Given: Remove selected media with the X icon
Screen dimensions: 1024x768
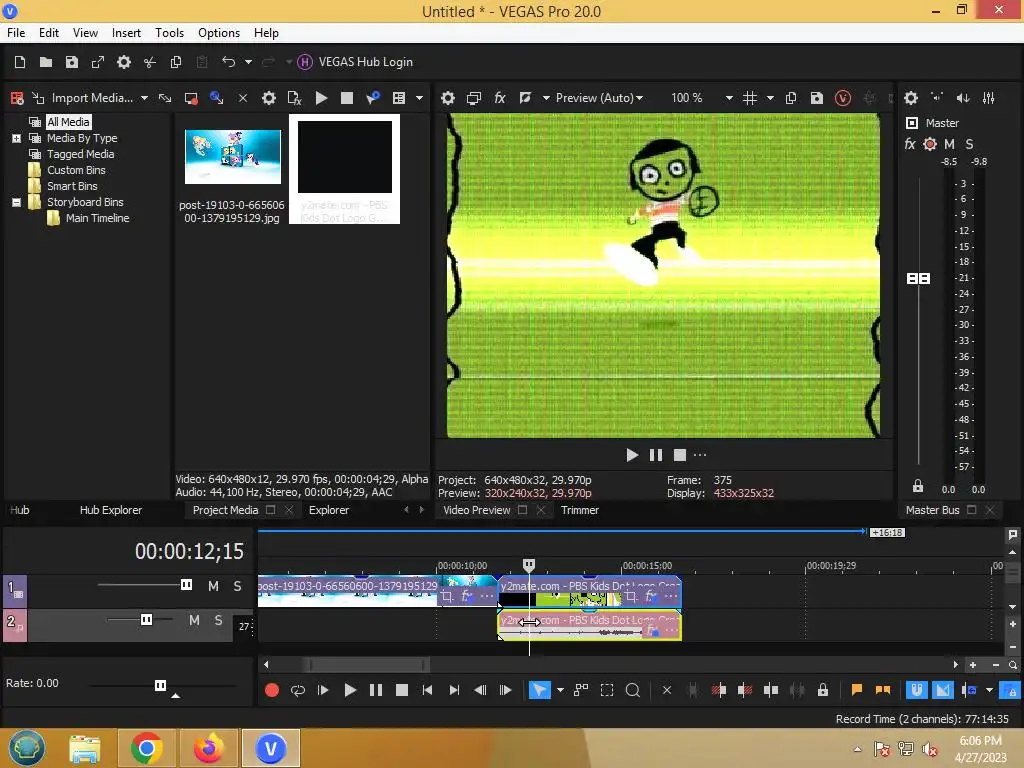Looking at the screenshot, I should [x=243, y=98].
